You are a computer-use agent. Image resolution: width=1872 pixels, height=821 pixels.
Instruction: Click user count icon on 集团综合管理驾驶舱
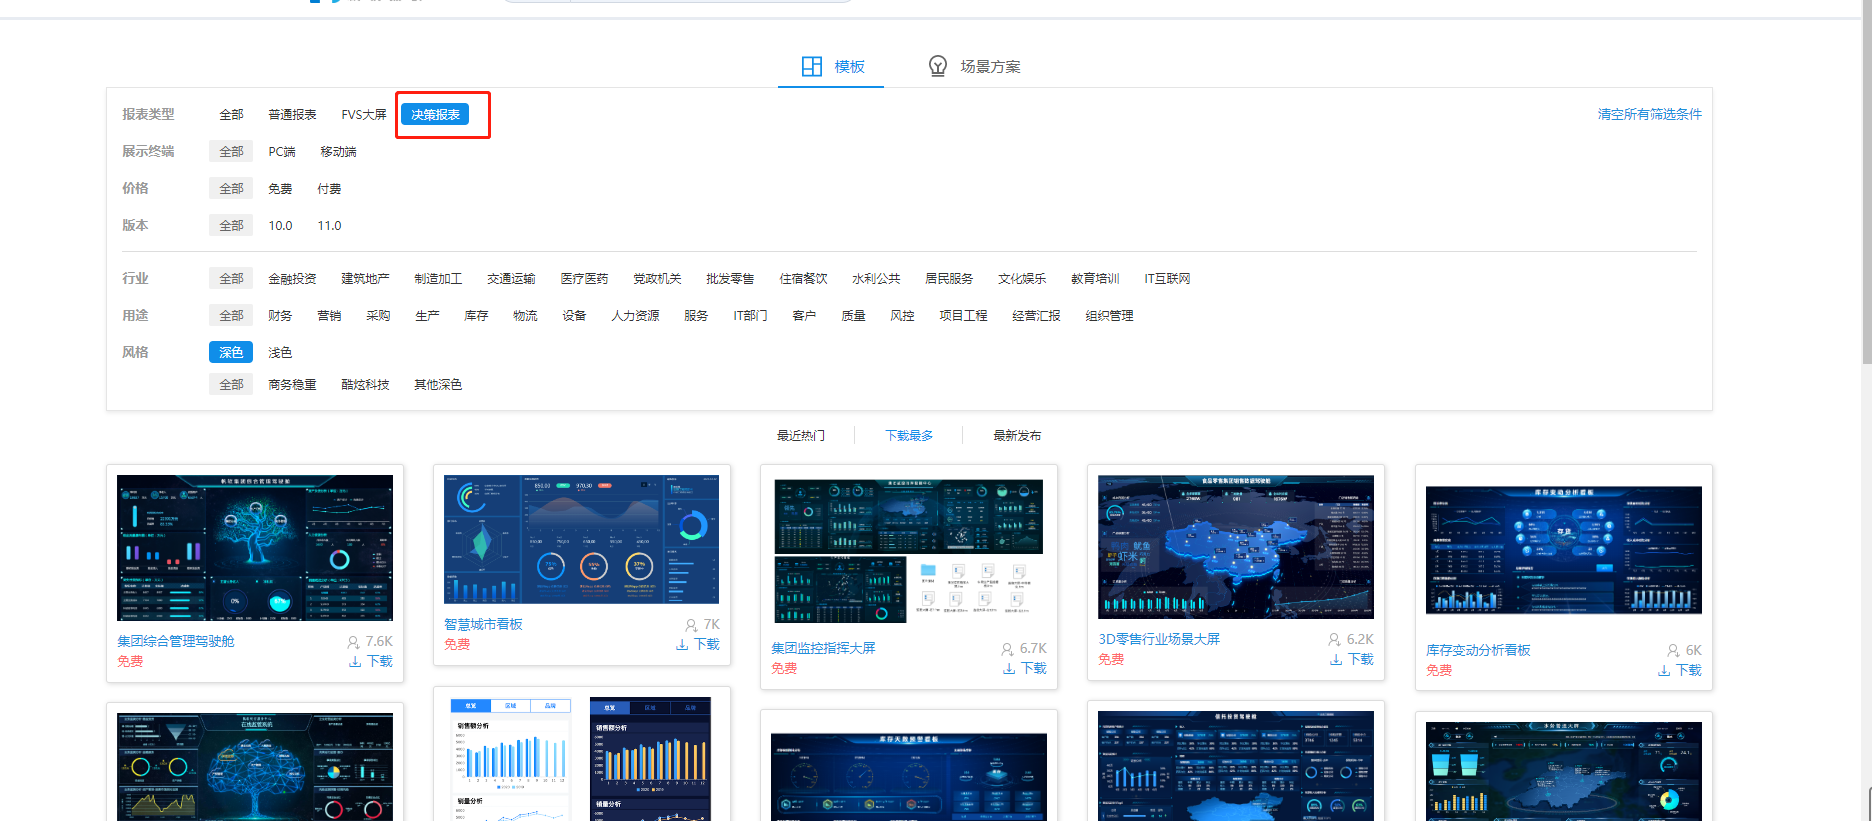pos(353,641)
